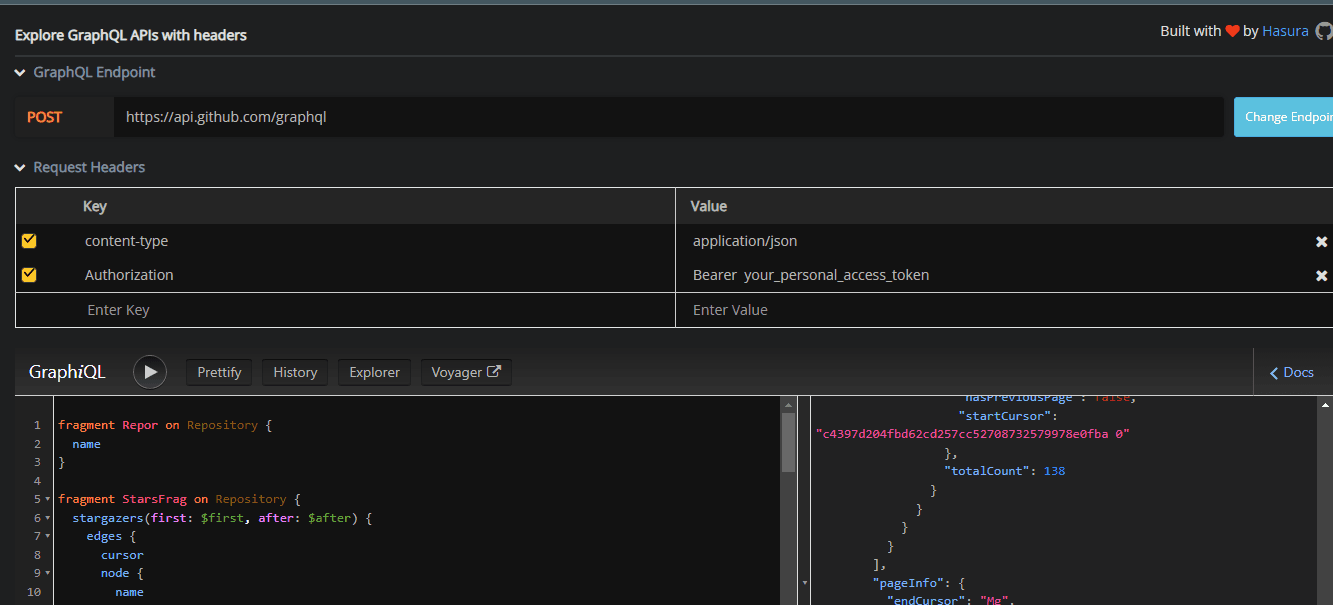Collapse the Request Headers section
This screenshot has height=605, width=1333.
[20, 168]
